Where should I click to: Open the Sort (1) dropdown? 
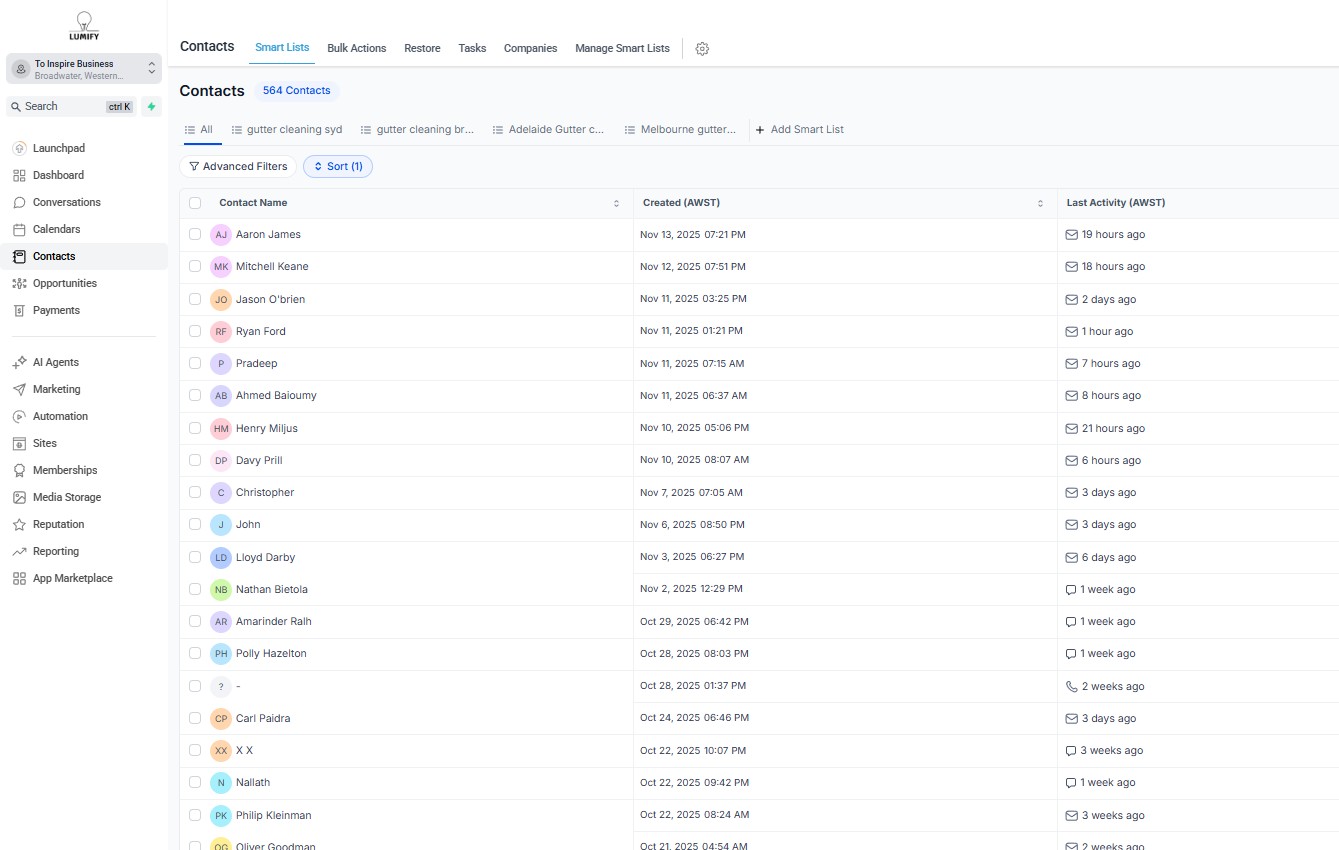[338, 167]
